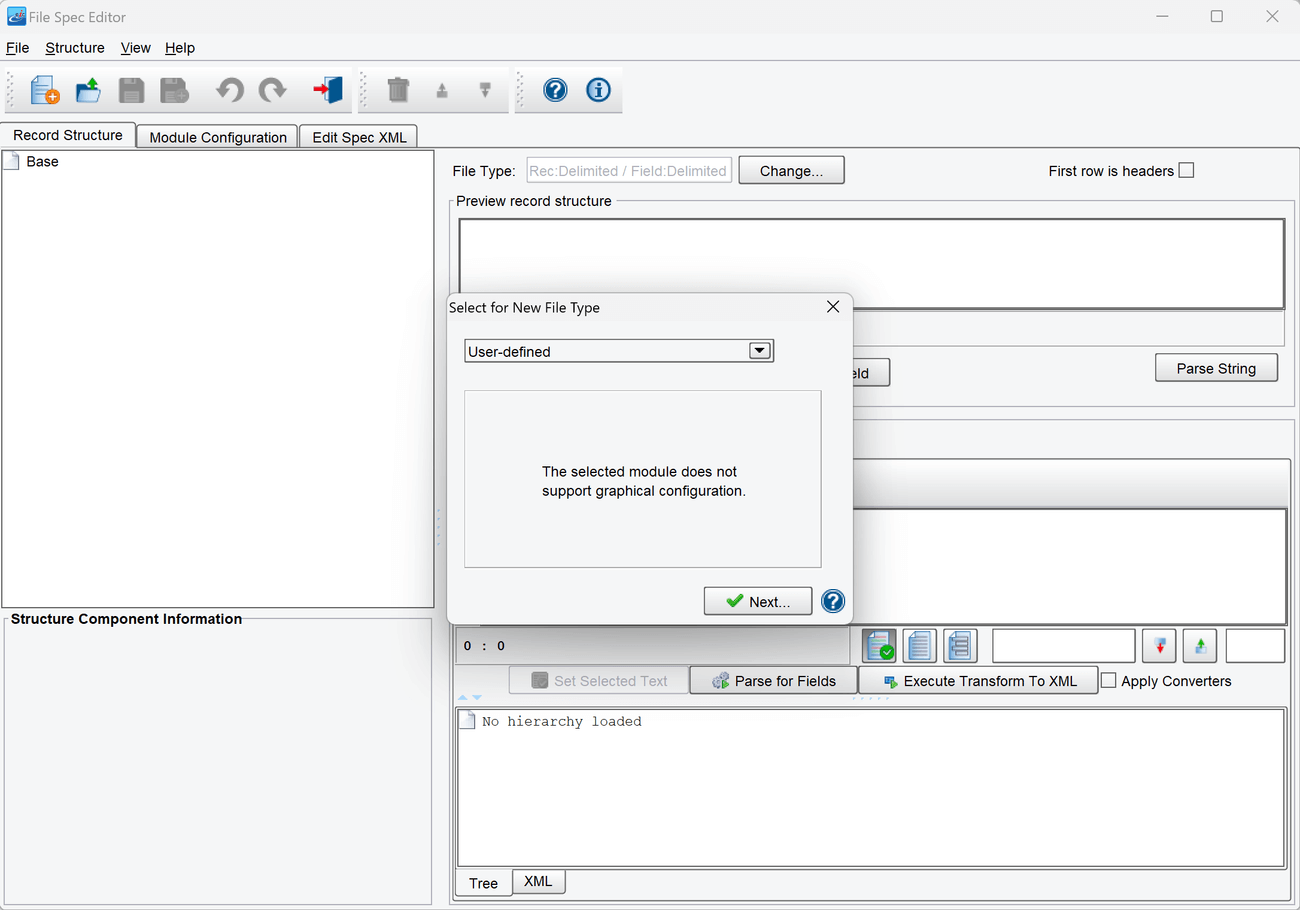Click the search text field beside arrow buttons
Viewport: 1300px width, 910px height.
point(1064,646)
